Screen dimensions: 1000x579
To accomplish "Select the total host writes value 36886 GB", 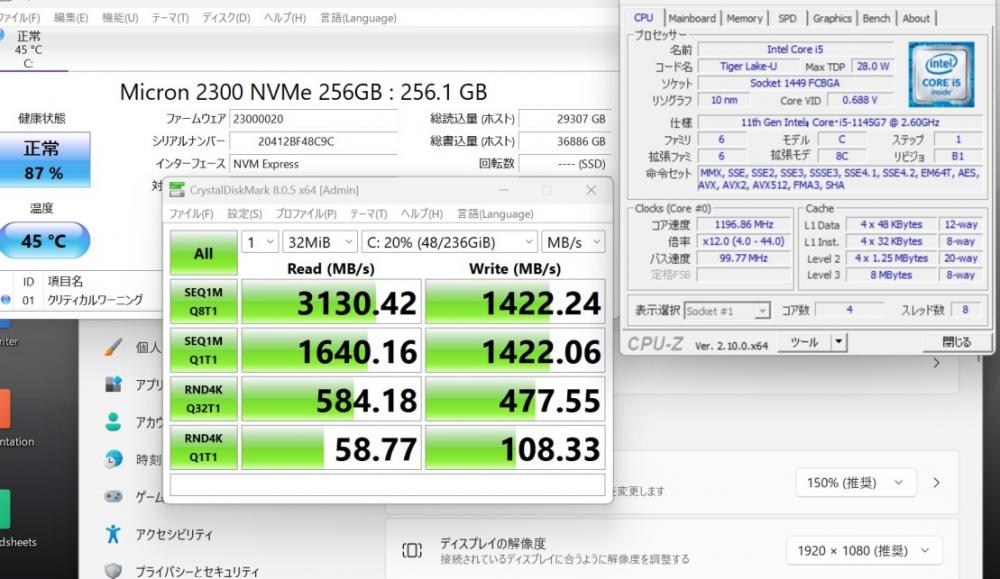I will 564,141.
